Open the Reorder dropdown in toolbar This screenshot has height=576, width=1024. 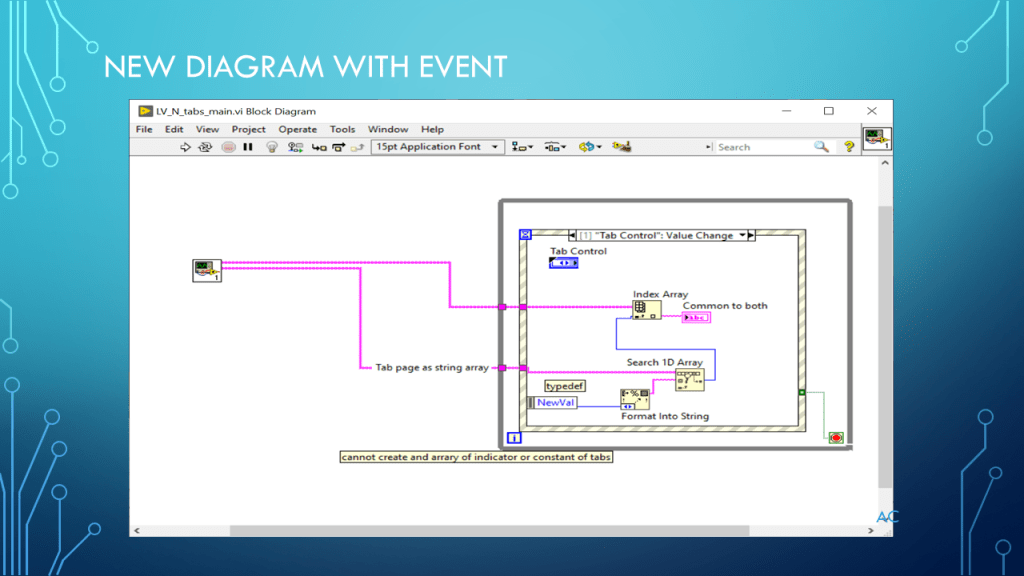point(590,147)
